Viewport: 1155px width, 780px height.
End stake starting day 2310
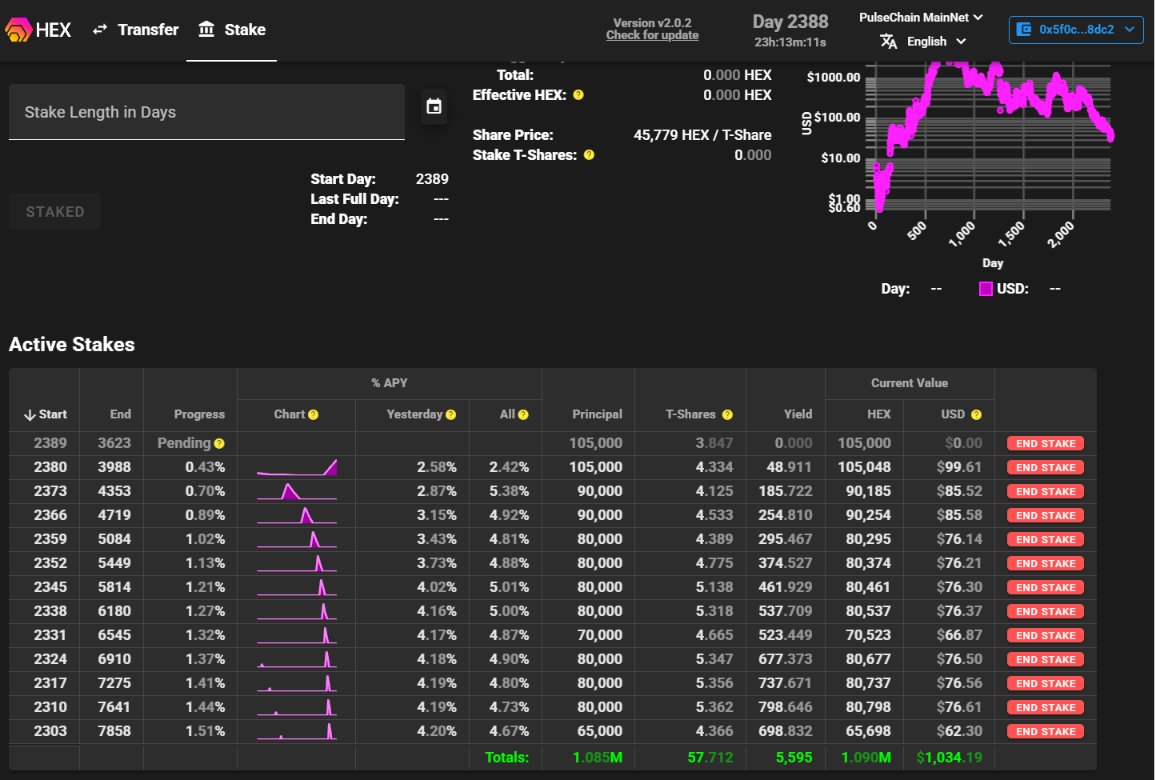[1045, 707]
